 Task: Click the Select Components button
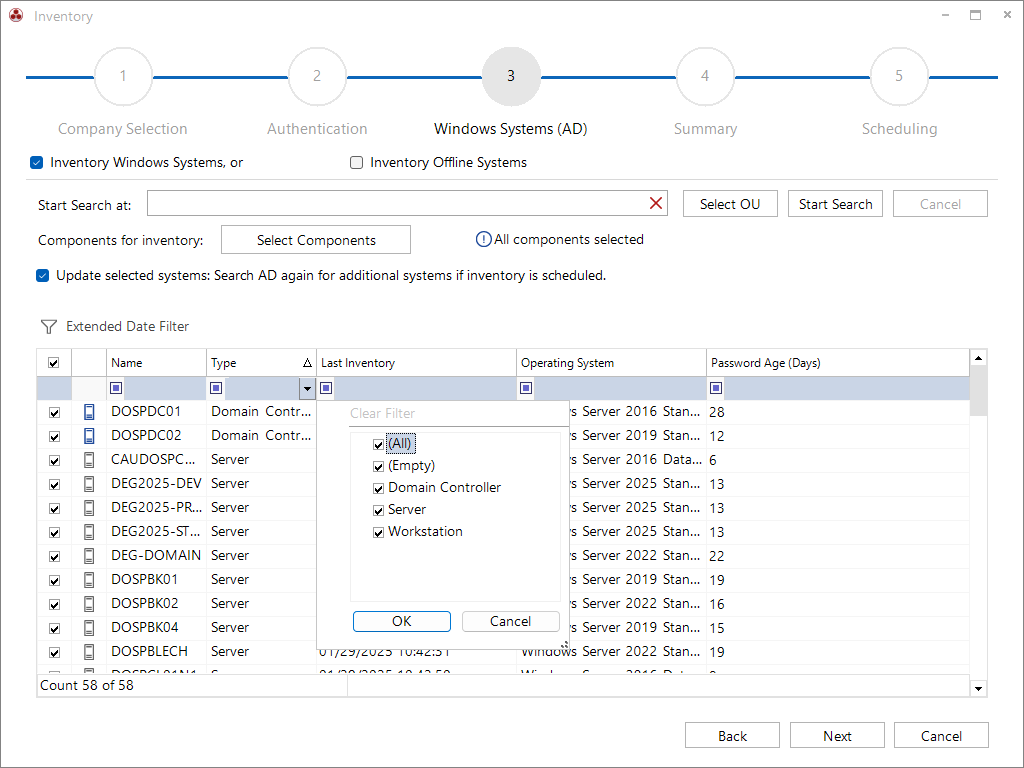[316, 240]
